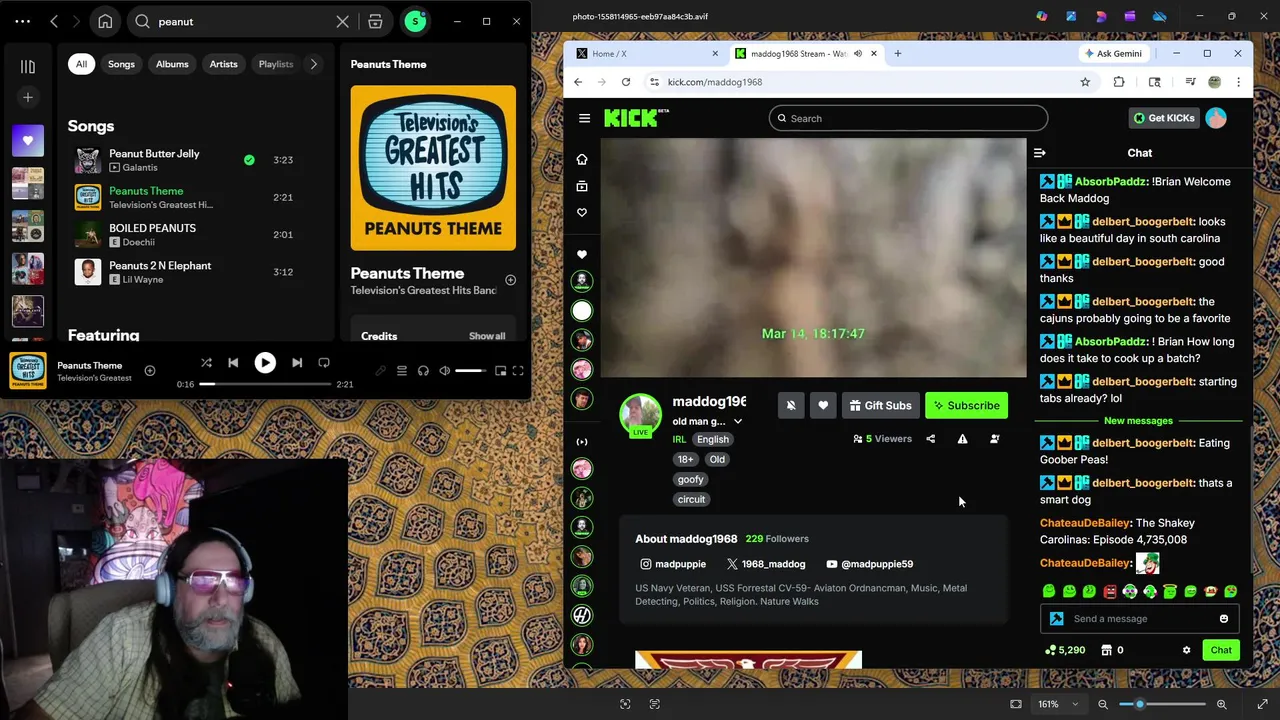The image size is (1280, 720).
Task: Open Kick hamburger sidebar menu
Action: [x=584, y=118]
